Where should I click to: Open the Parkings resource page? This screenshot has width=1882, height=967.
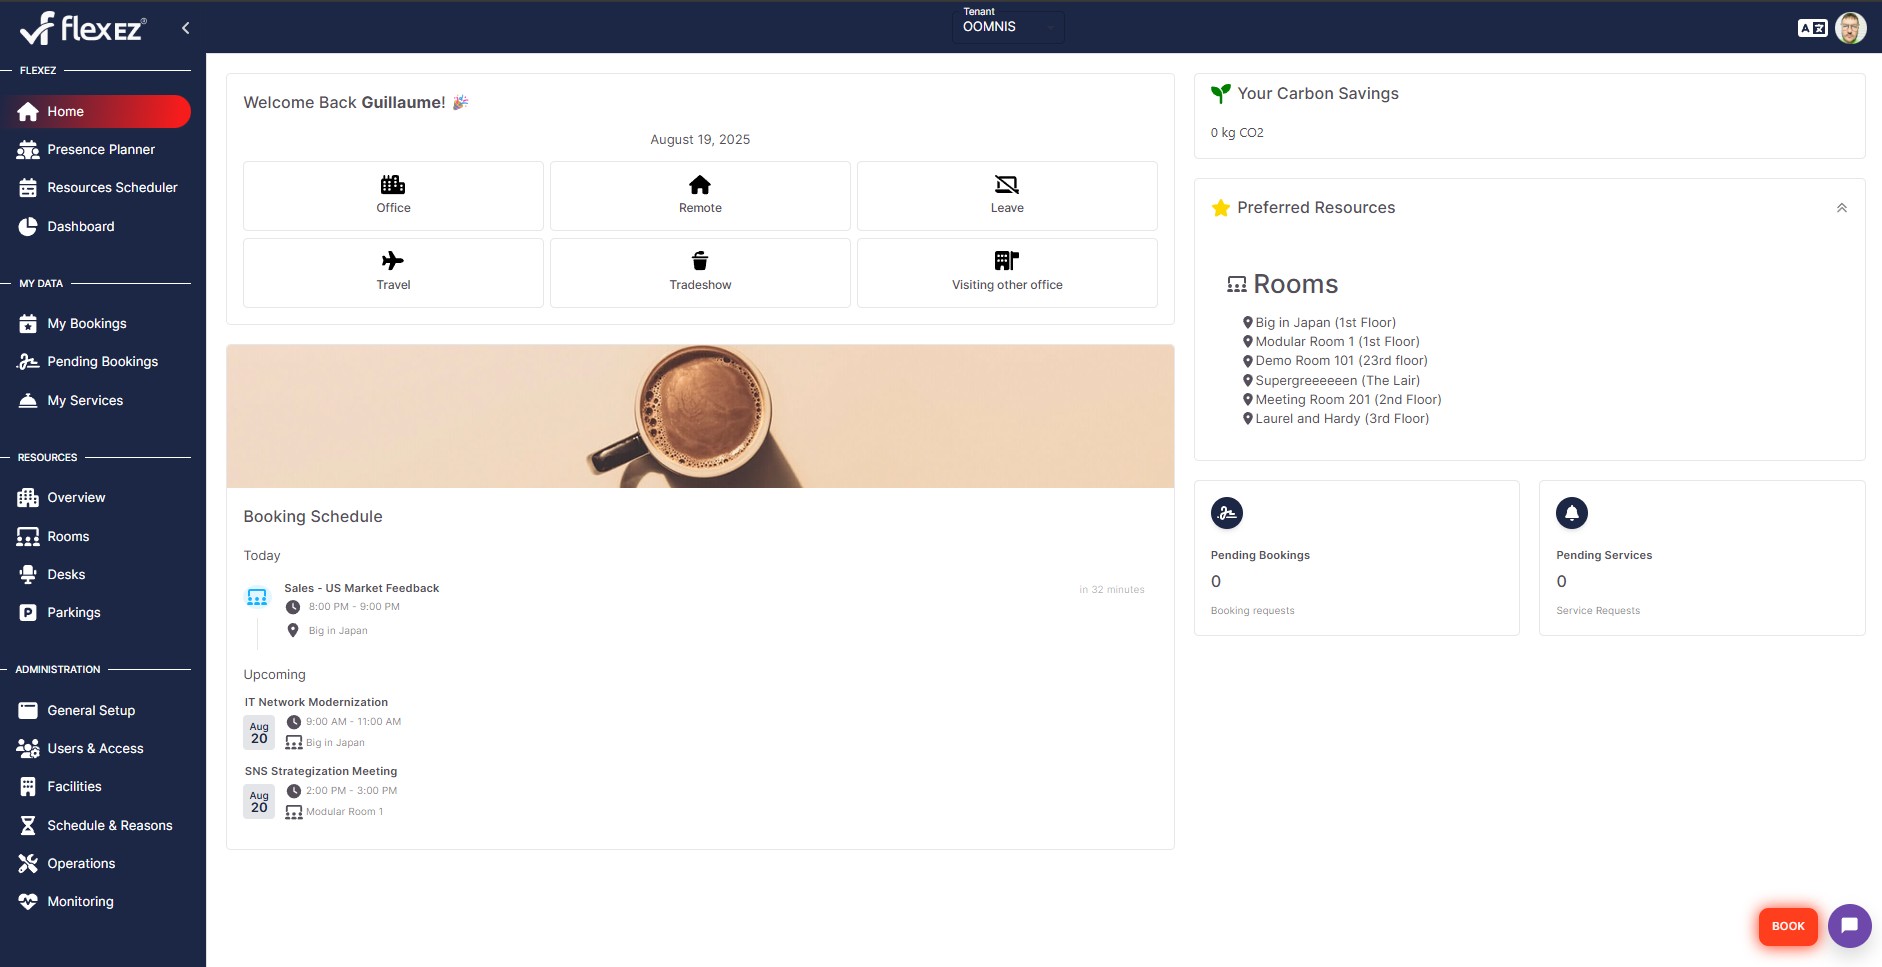point(74,612)
